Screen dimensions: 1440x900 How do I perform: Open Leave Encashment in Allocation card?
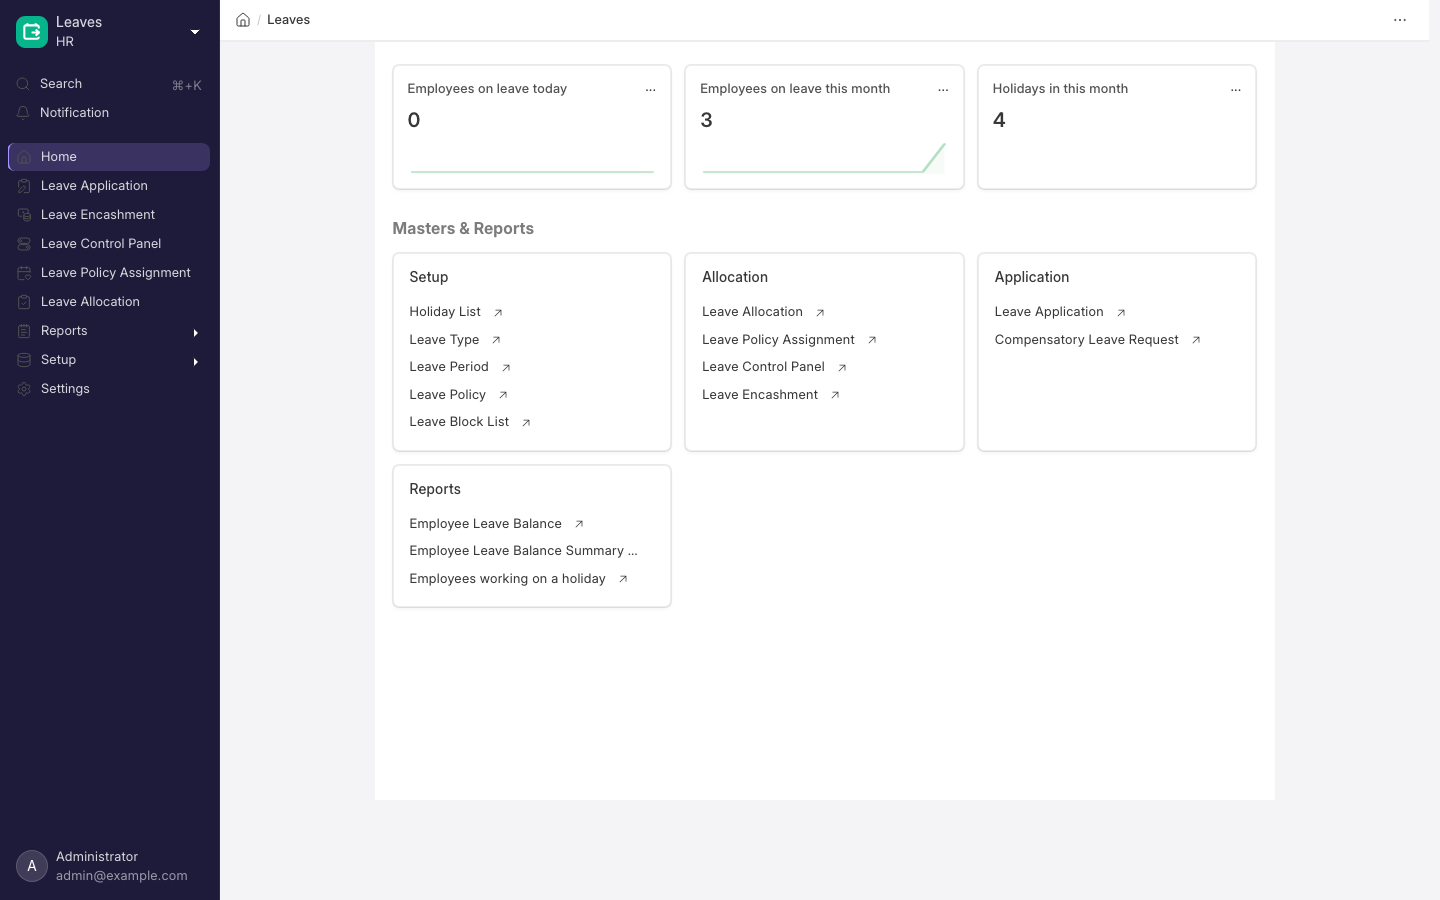click(760, 395)
